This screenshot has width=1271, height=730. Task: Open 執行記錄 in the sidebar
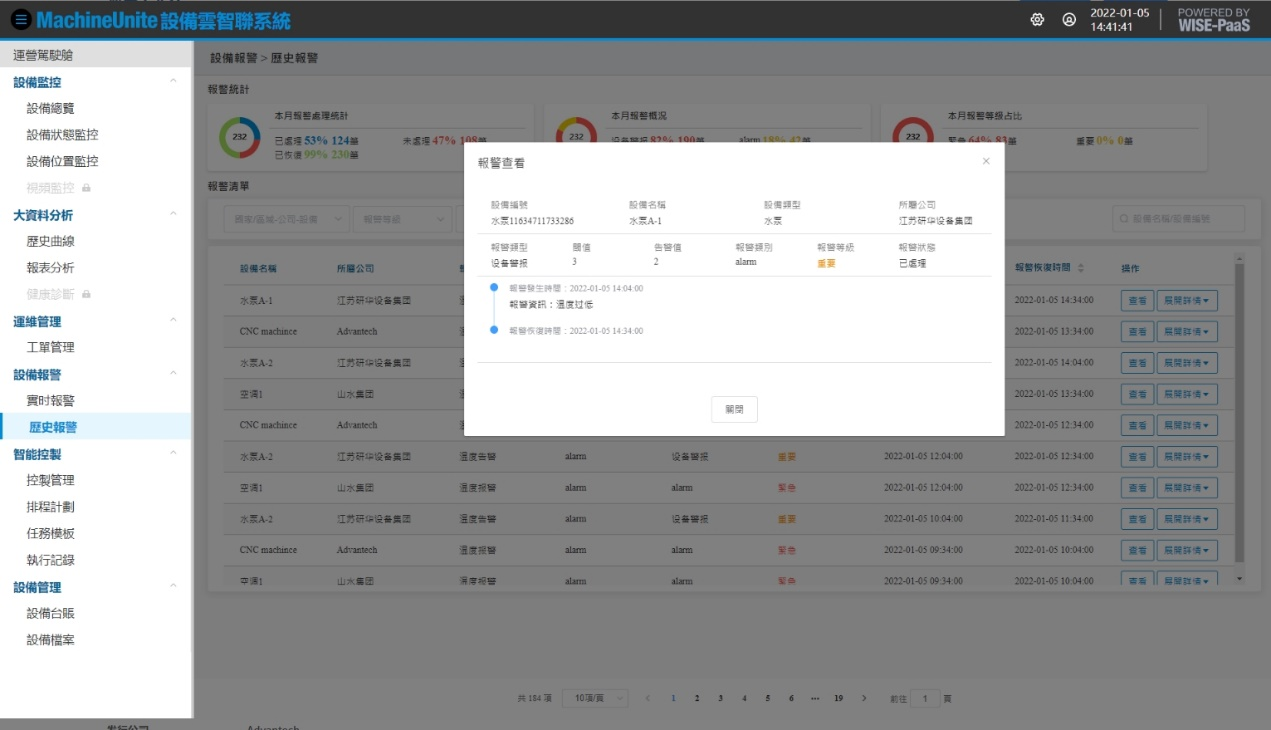(x=51, y=560)
